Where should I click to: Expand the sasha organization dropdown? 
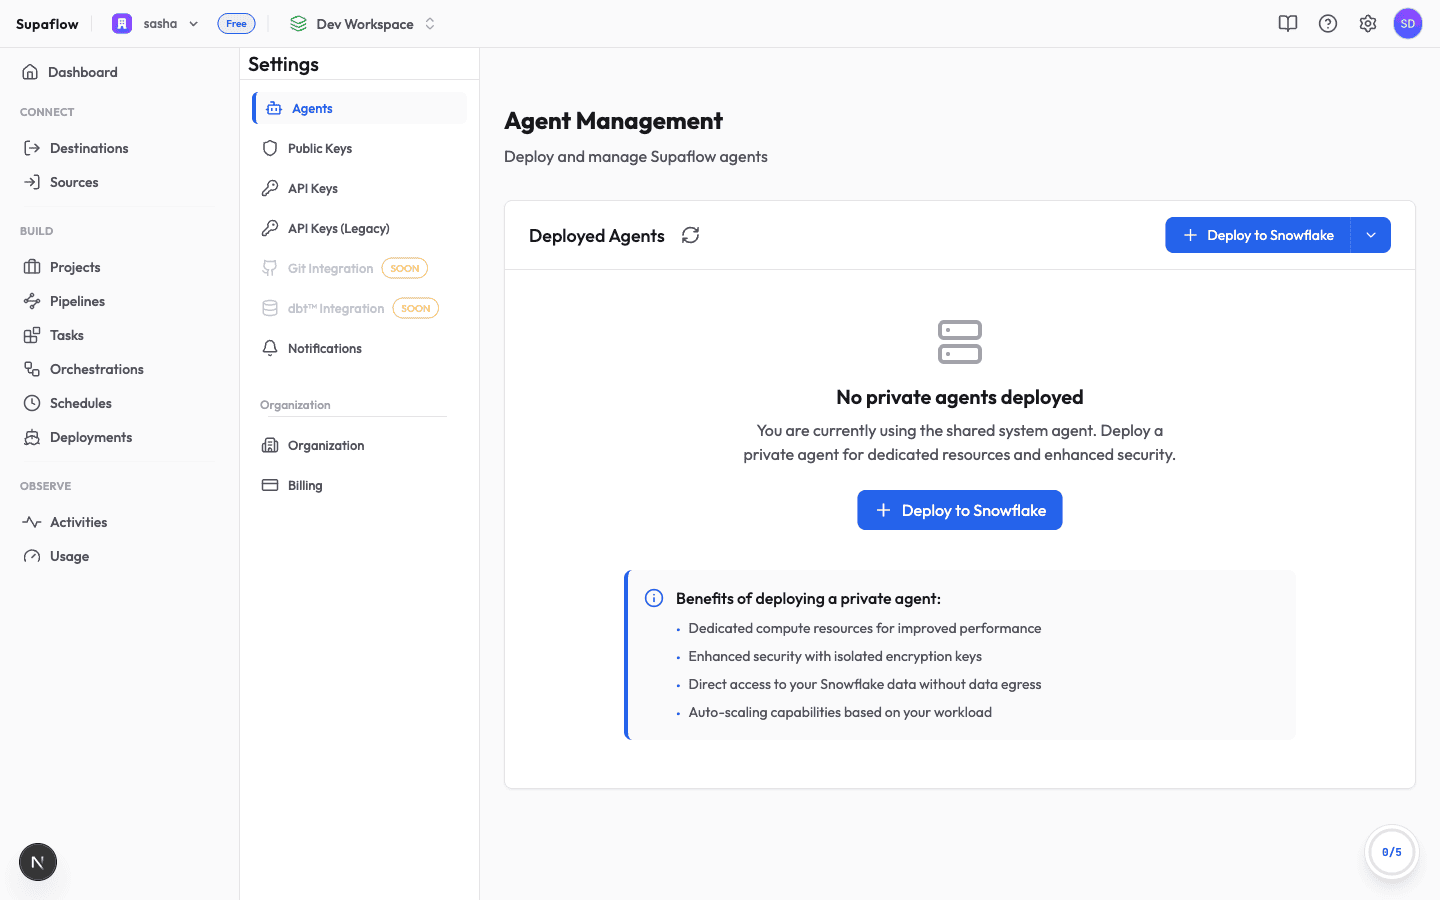point(193,23)
